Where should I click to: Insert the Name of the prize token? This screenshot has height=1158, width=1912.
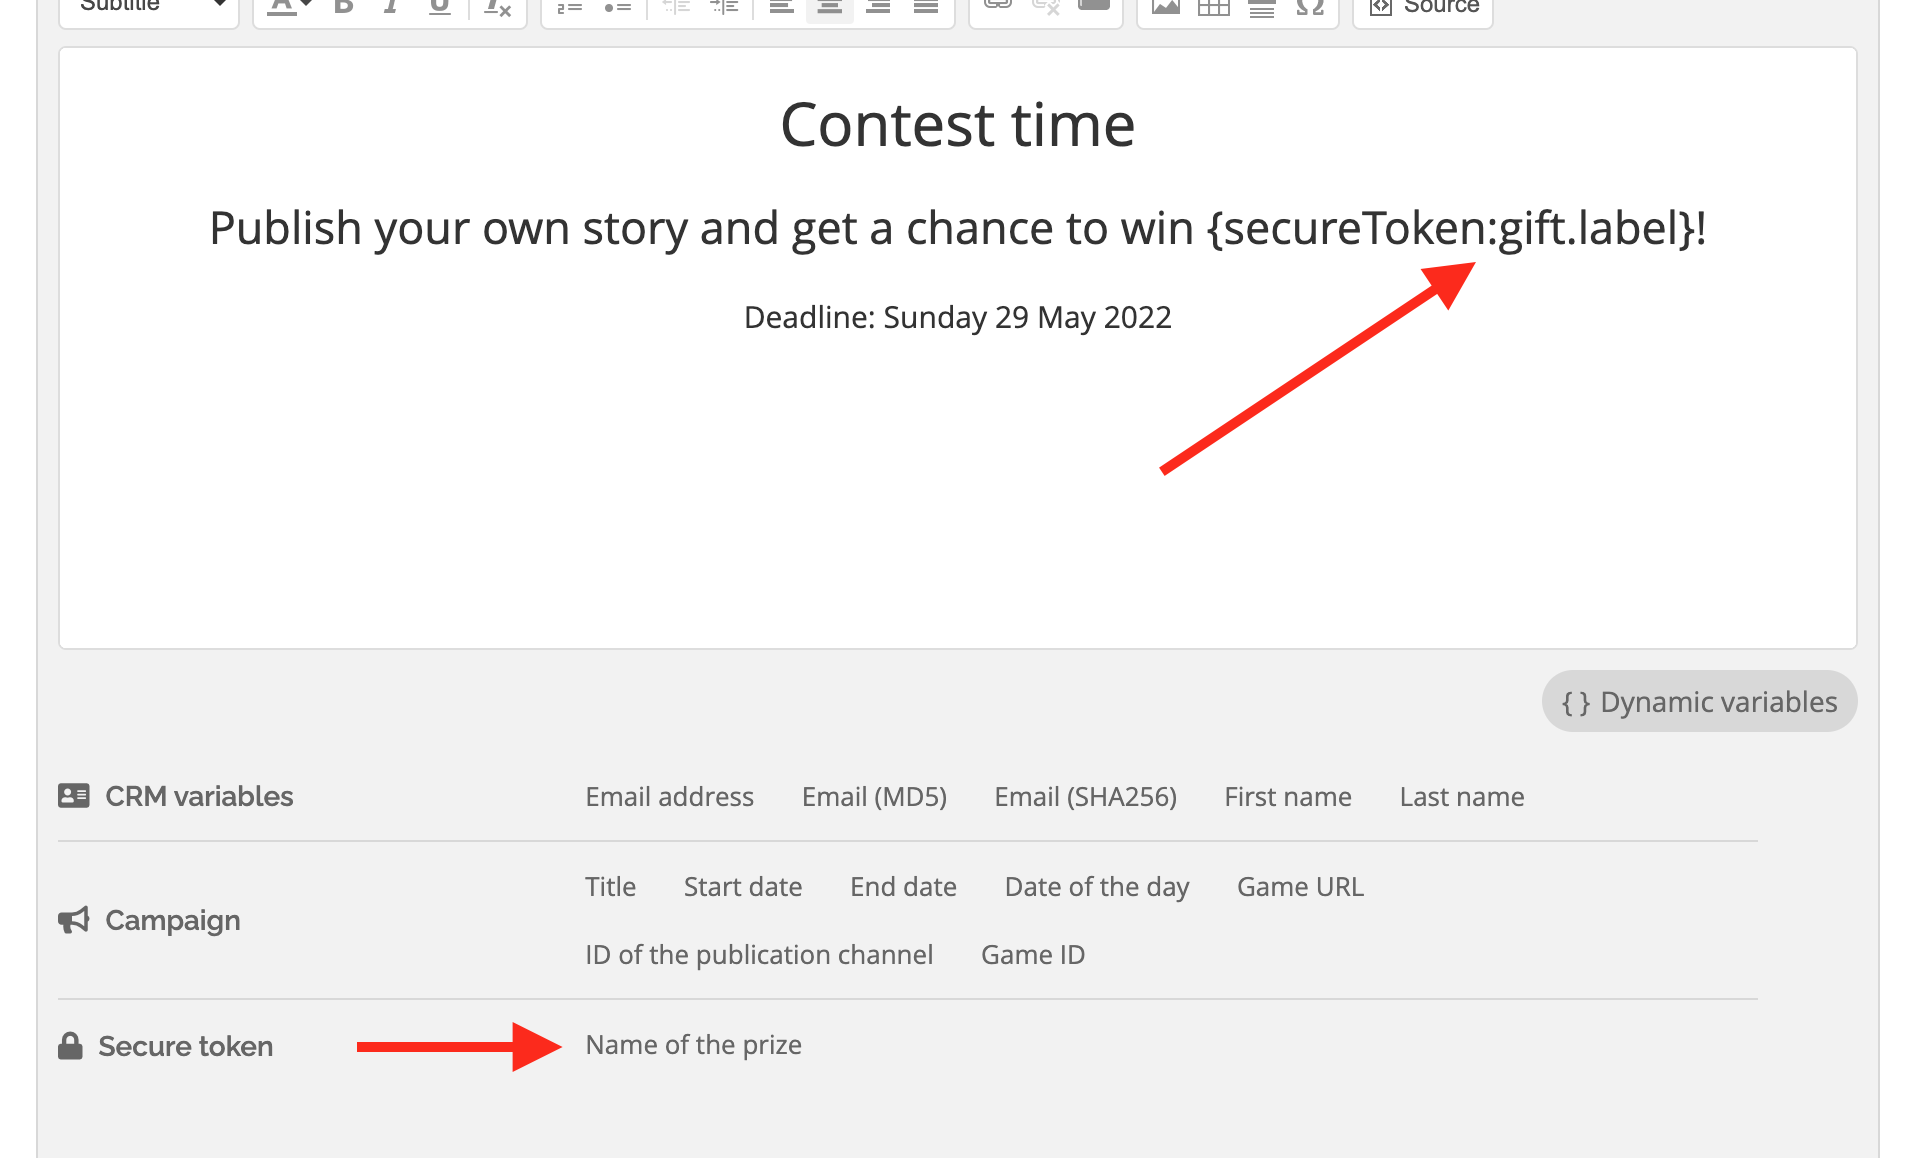coord(693,1045)
